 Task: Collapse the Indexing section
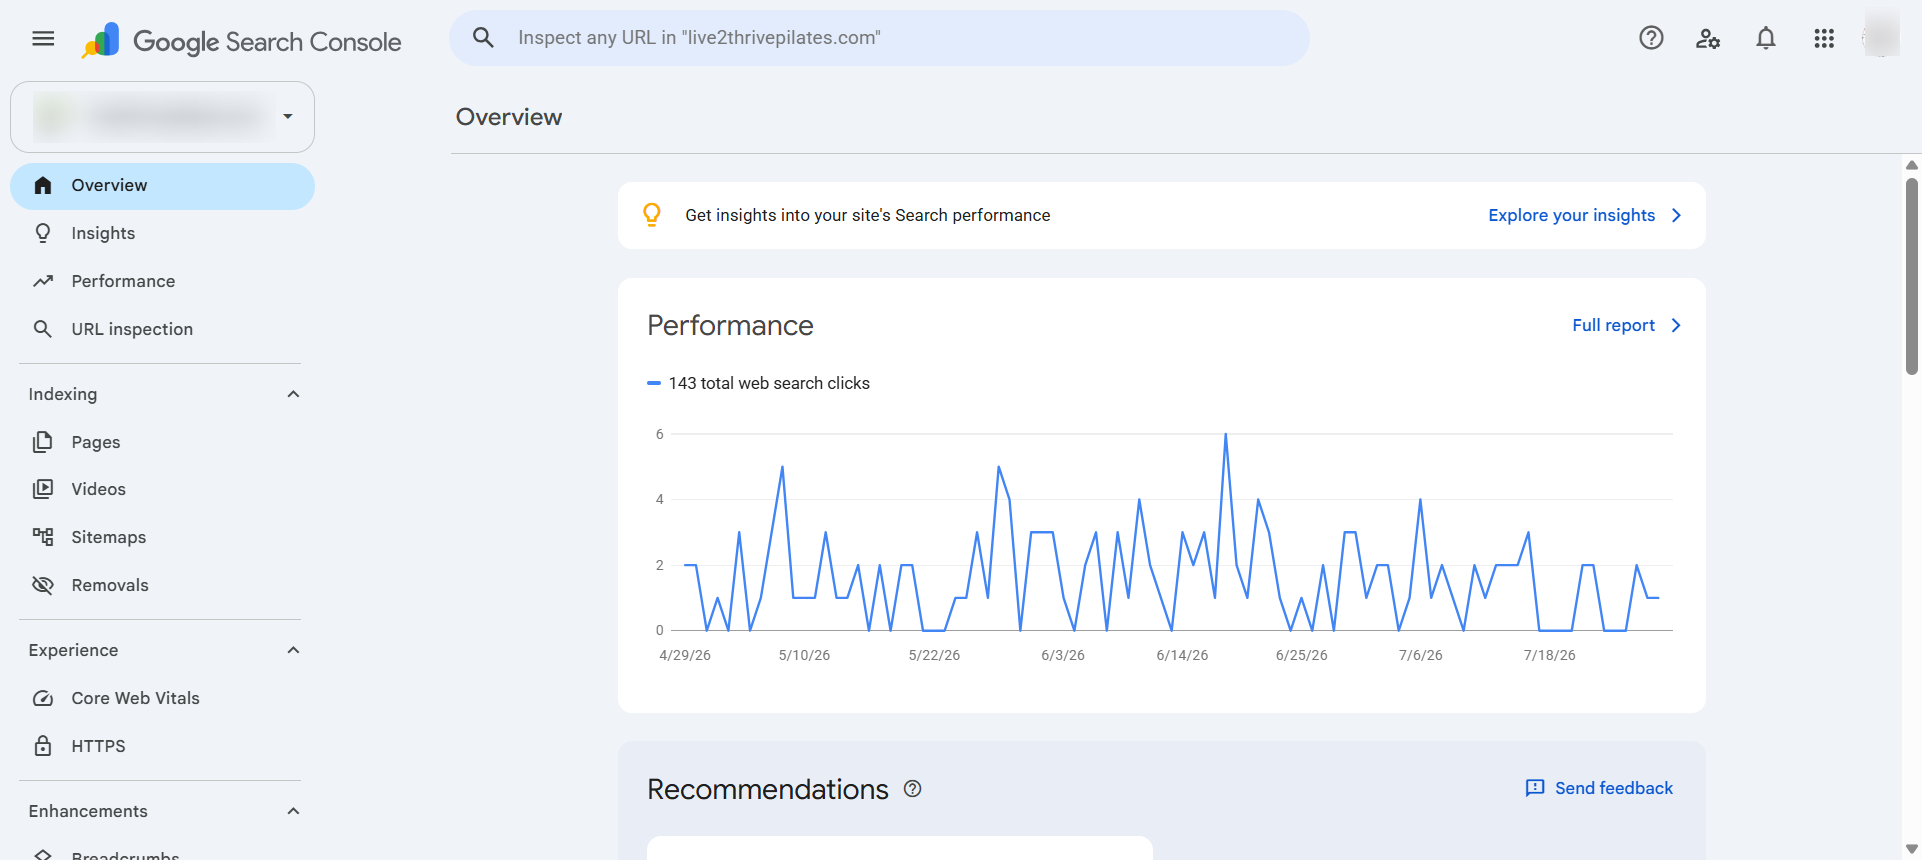click(293, 394)
